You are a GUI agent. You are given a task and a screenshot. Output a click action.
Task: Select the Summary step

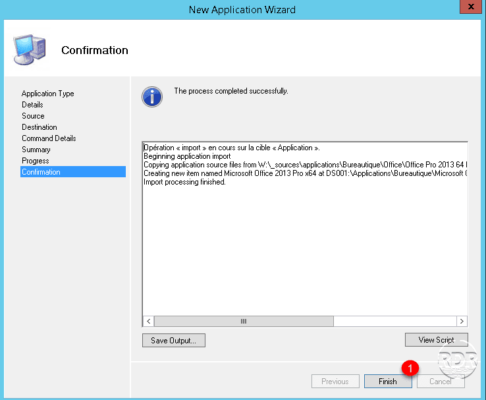36,150
